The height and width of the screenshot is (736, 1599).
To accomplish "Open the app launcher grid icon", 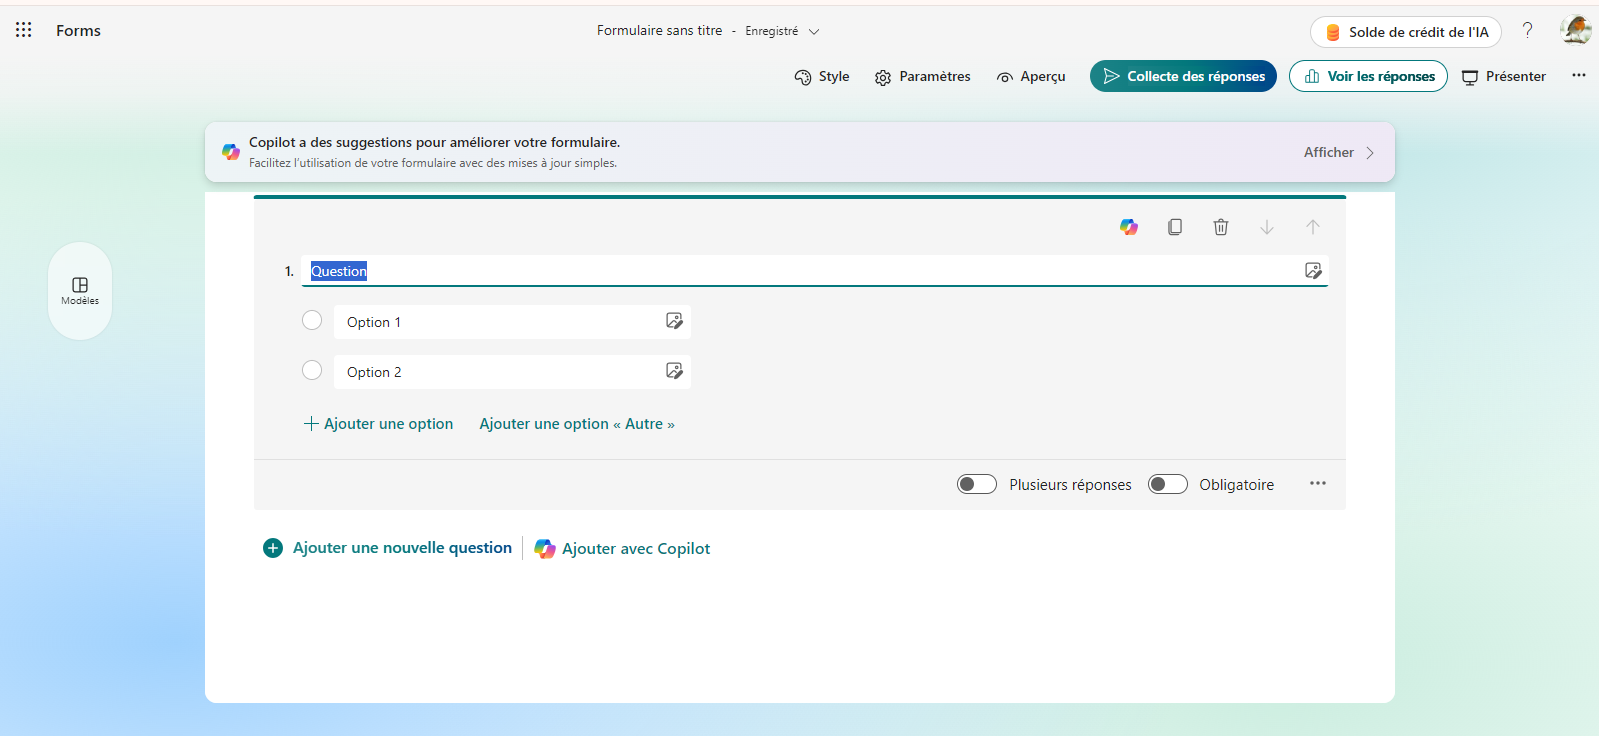I will click(x=24, y=30).
